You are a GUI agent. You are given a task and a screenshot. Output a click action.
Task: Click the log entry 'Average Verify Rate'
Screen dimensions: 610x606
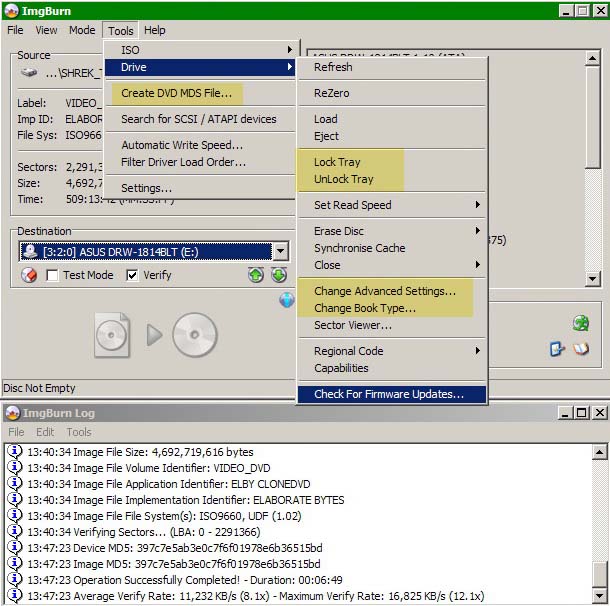coord(256,595)
